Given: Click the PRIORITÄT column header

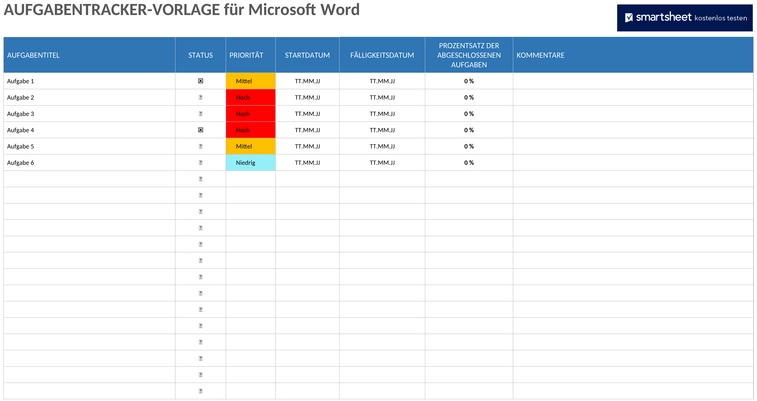Looking at the screenshot, I should [x=251, y=55].
